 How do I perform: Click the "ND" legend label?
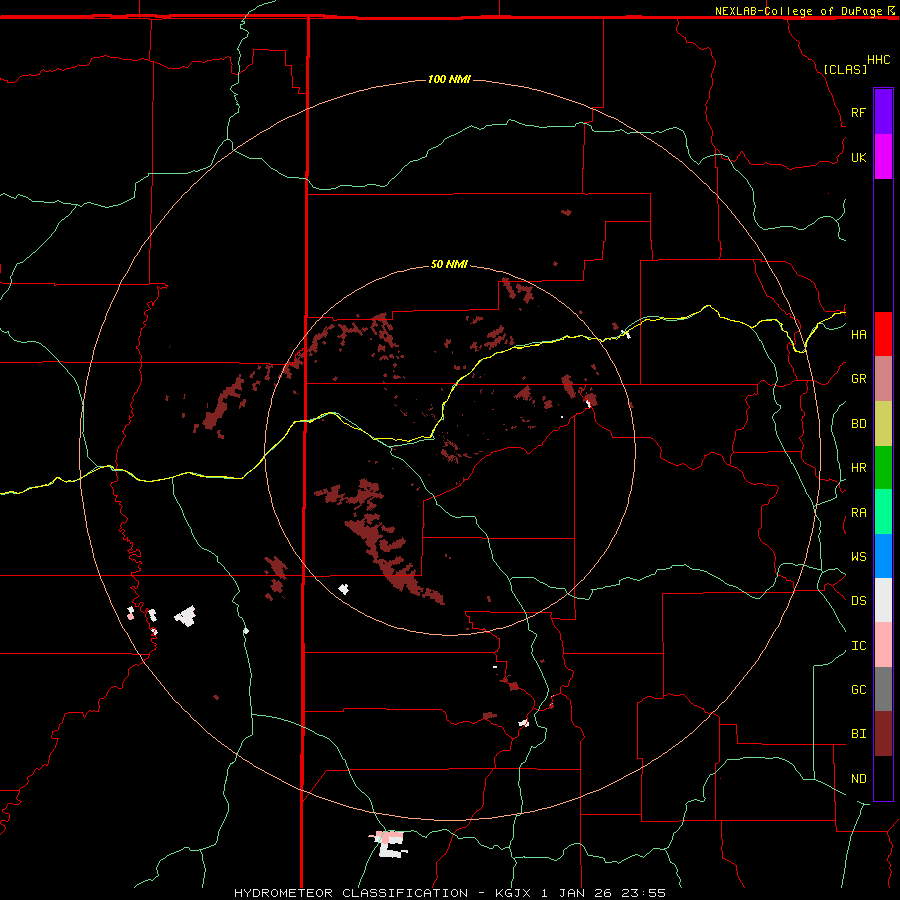(858, 778)
